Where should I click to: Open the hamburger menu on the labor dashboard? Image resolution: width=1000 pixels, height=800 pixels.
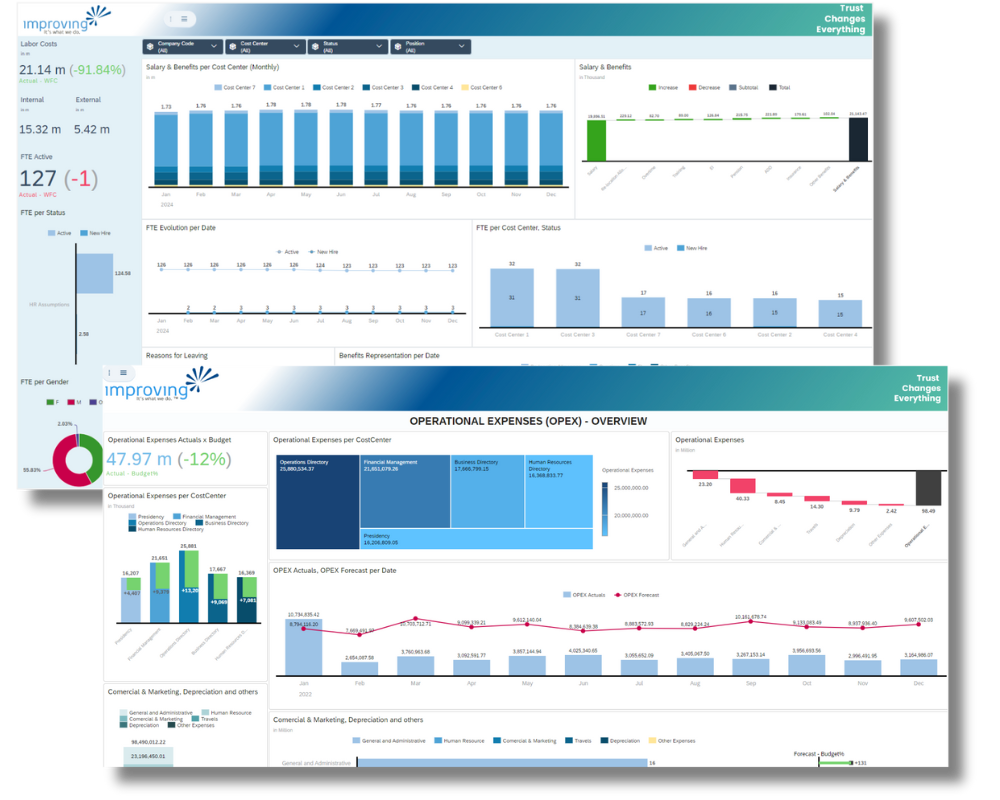(184, 18)
